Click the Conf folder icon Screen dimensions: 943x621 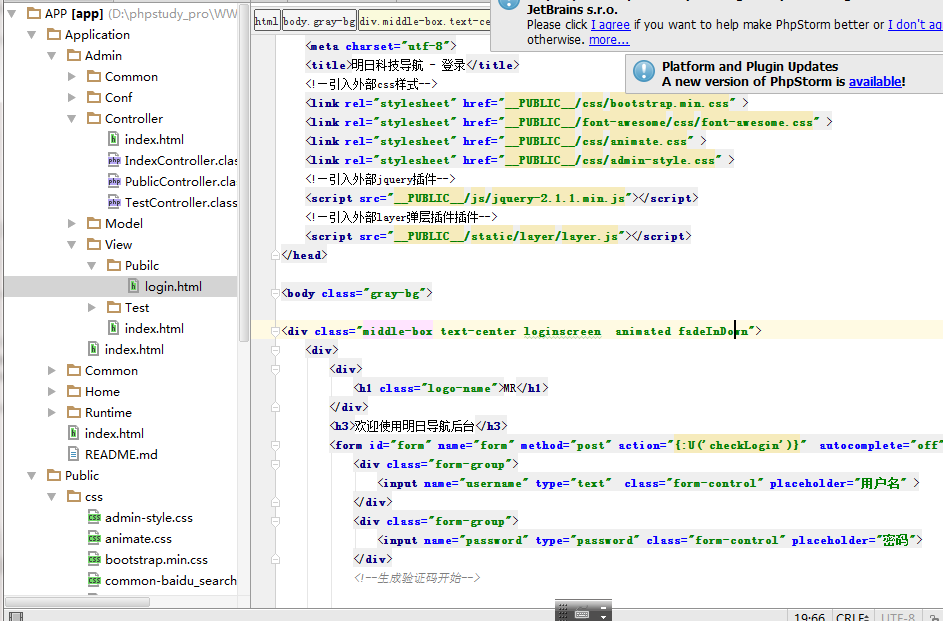tap(94, 97)
